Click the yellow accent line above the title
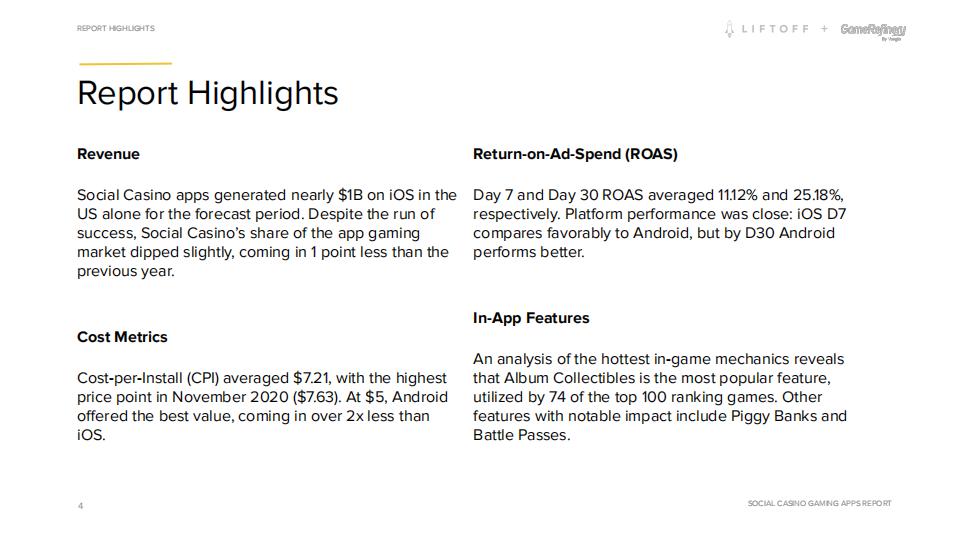 (124, 64)
